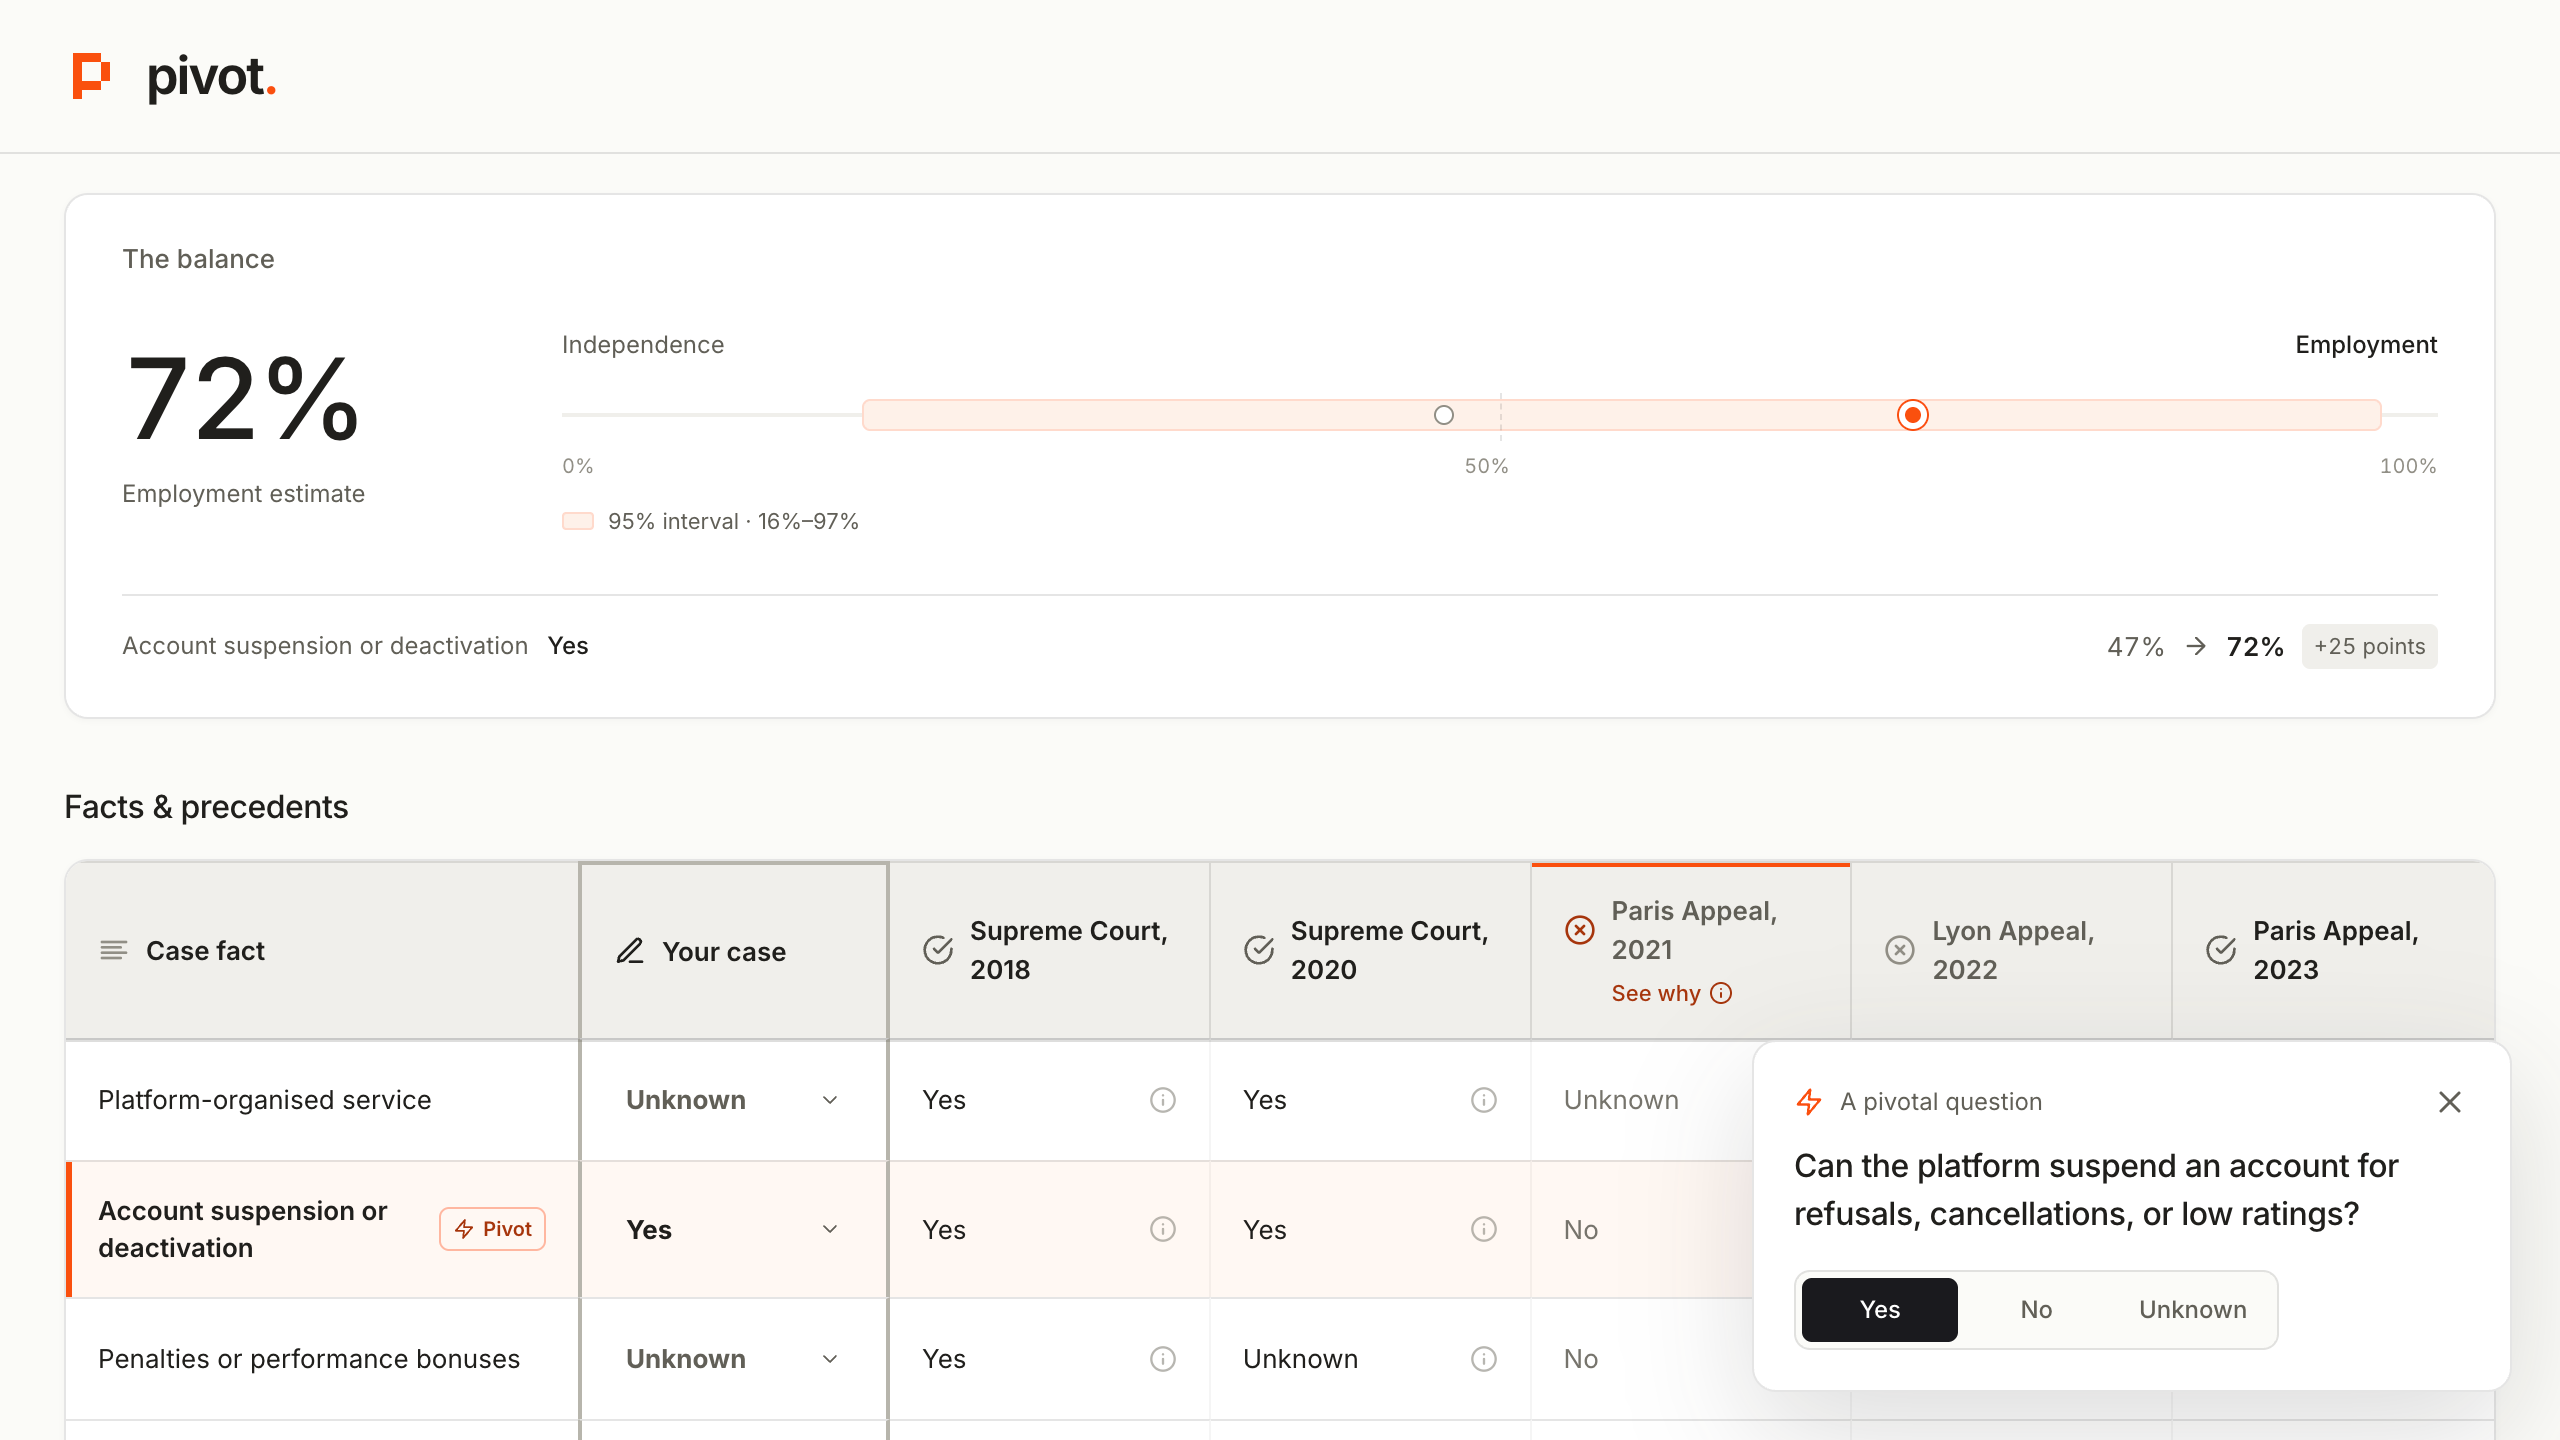Screen dimensions: 2560x1440
Task: Open Your case dropdown for Platform-organised service
Action: pyautogui.click(x=733, y=1100)
